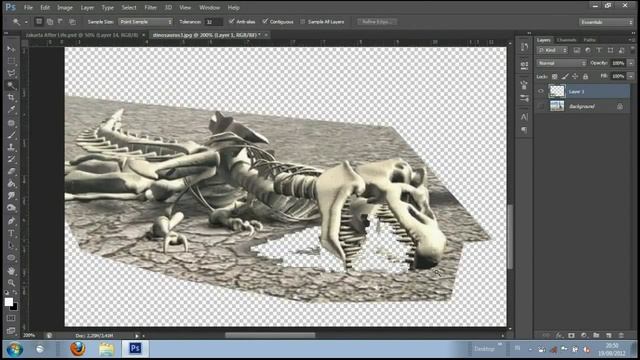Choose Intersect with Selection mode

coord(72,22)
